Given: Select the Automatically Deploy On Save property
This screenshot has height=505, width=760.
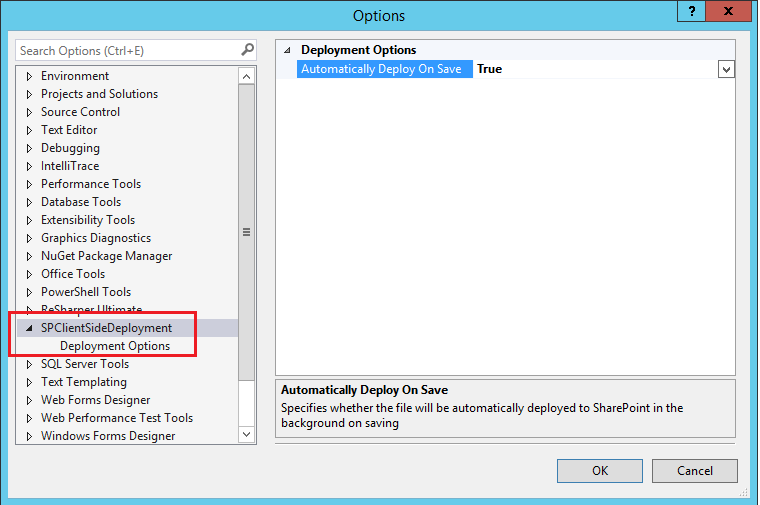Looking at the screenshot, I should pos(381,69).
